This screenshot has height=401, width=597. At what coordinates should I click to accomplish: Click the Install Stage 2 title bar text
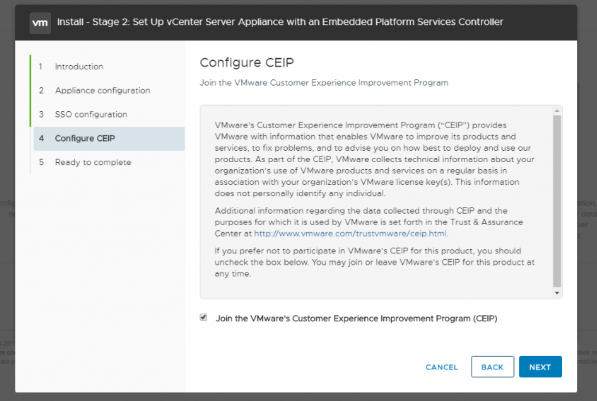pos(280,22)
